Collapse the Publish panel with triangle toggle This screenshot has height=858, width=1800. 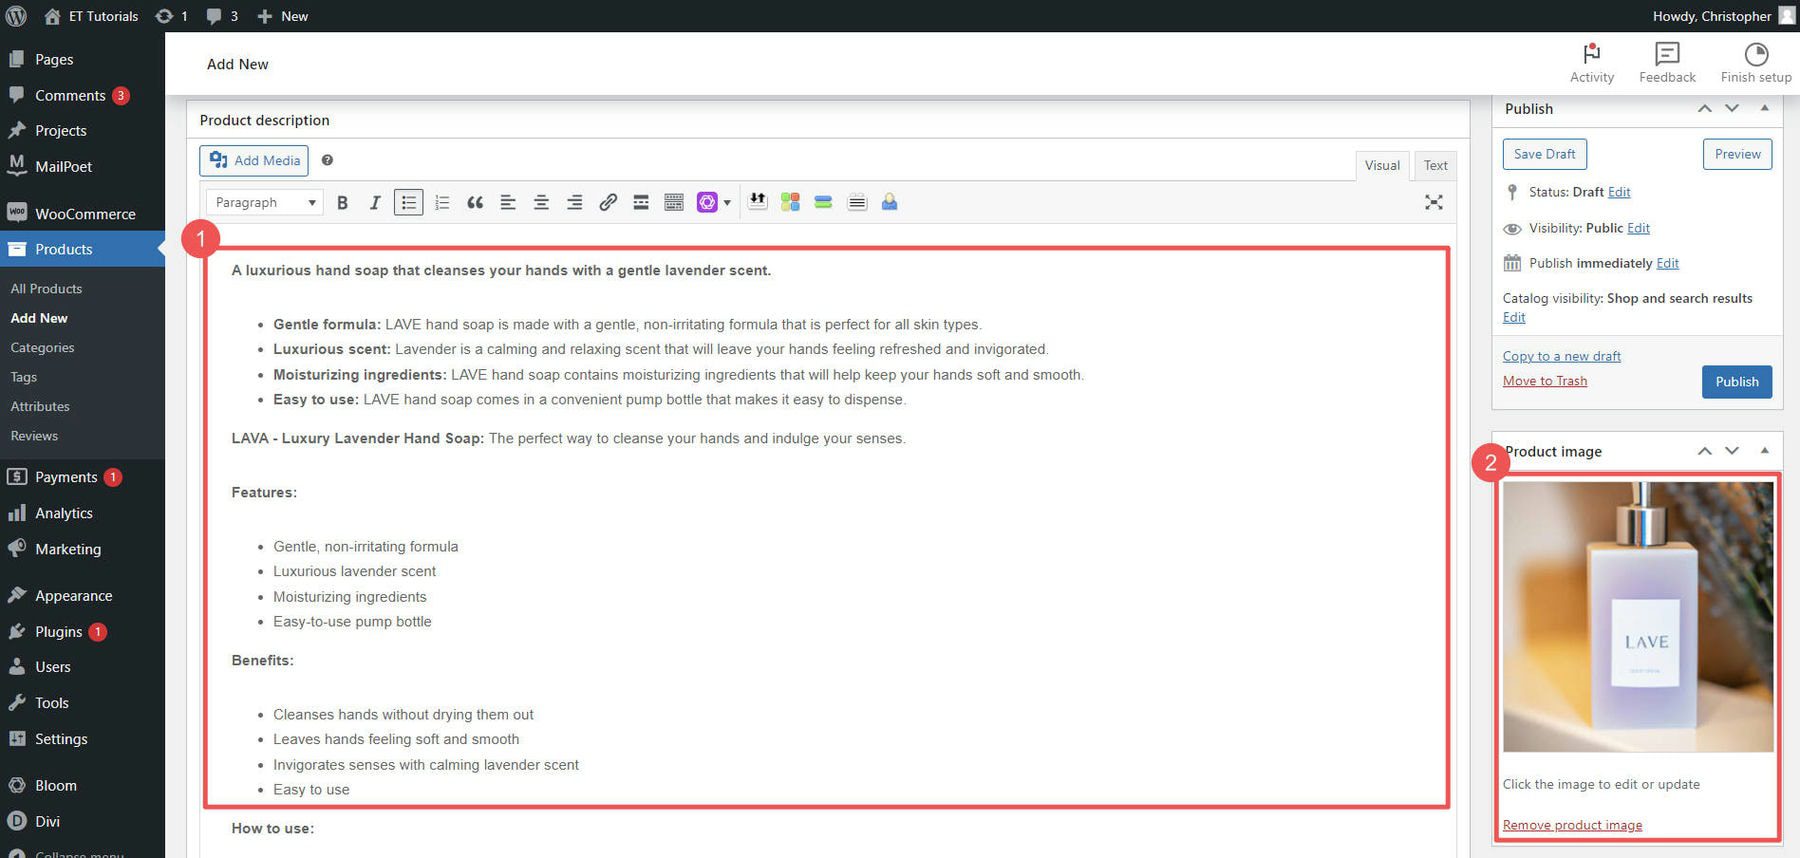click(x=1764, y=108)
